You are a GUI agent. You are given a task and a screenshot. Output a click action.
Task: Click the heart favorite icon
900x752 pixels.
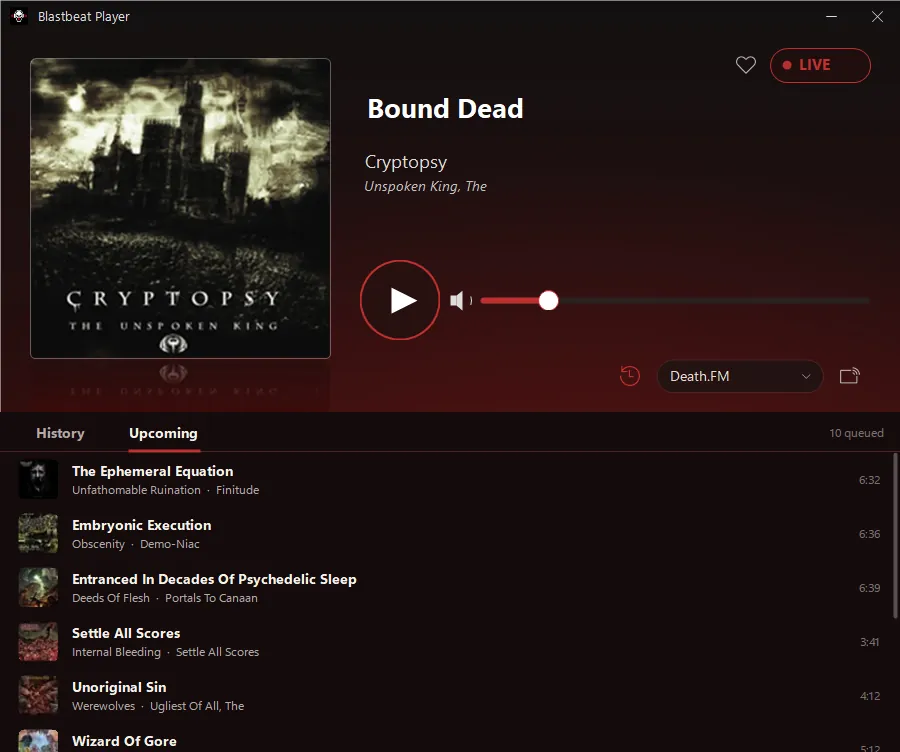pyautogui.click(x=746, y=65)
